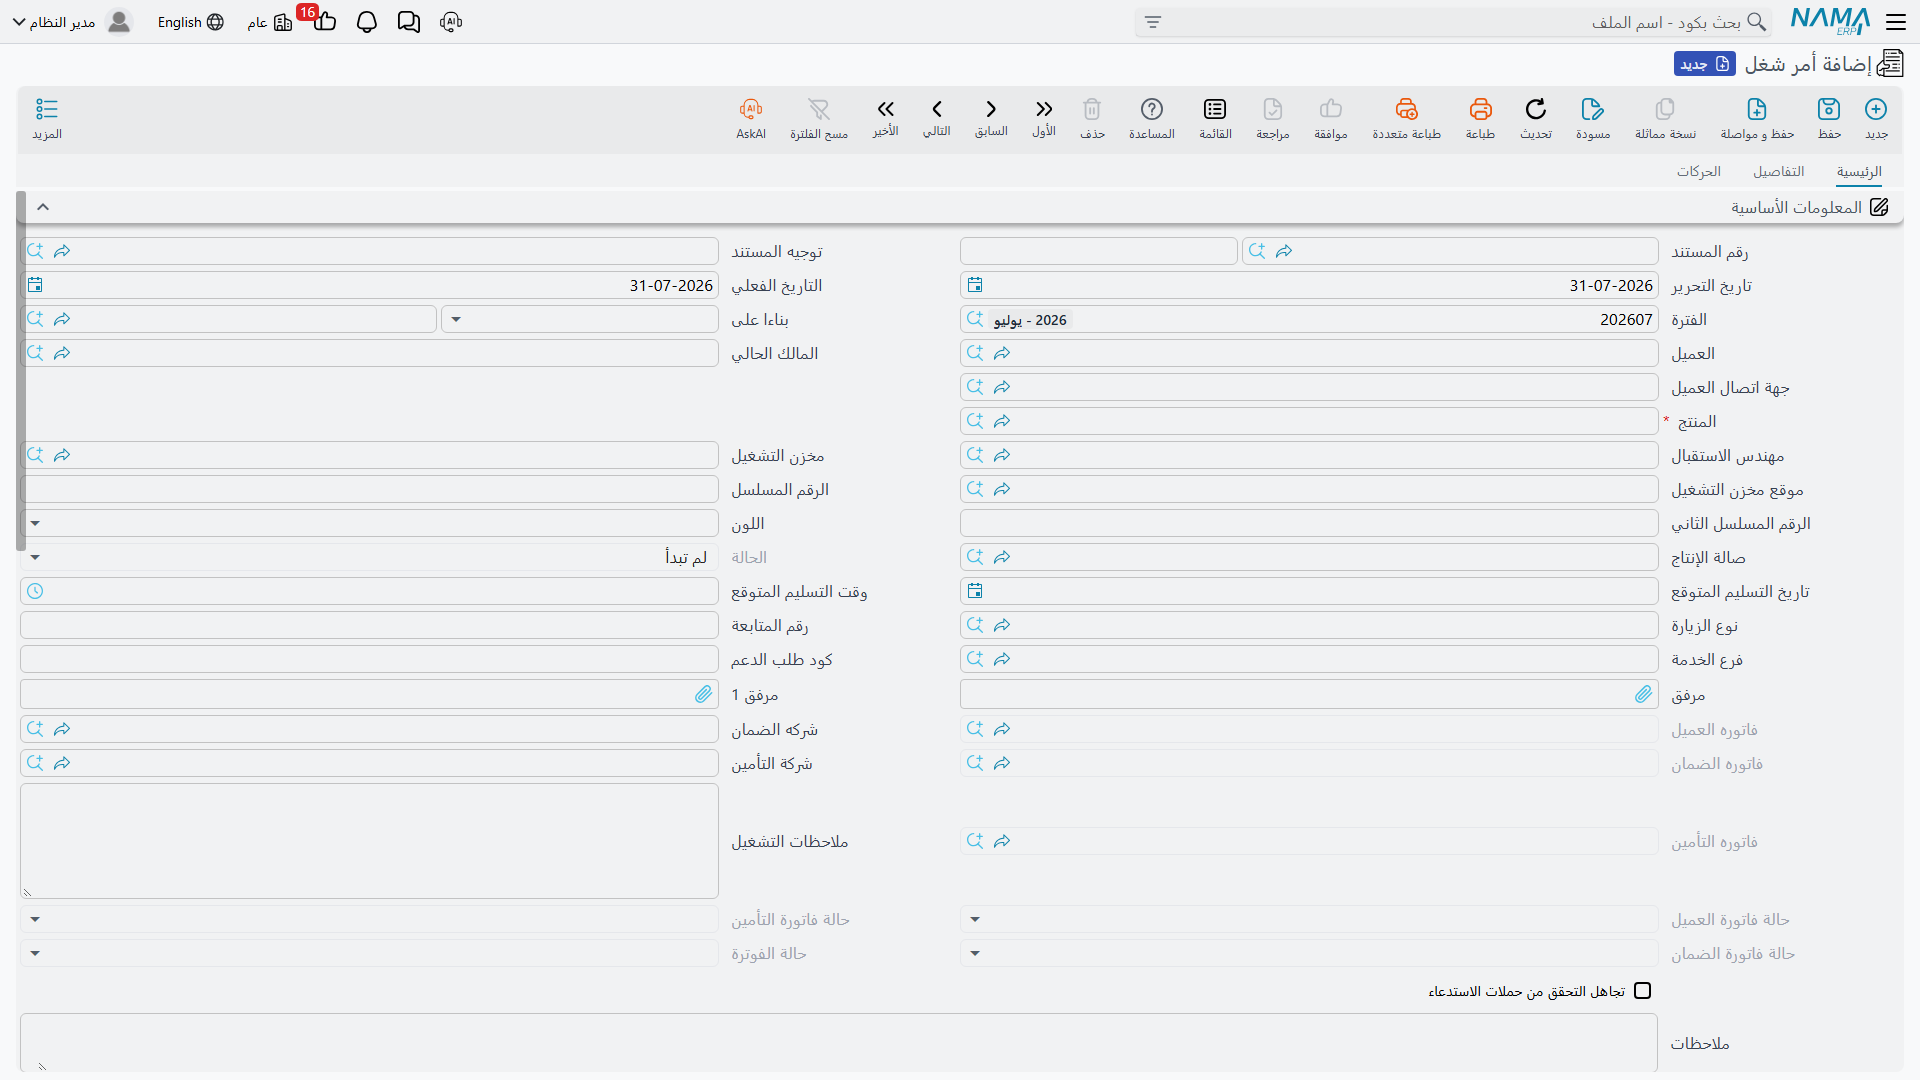This screenshot has height=1080, width=1920.
Task: Click the حفظ (Save) toolbar icon
Action: click(x=1829, y=109)
